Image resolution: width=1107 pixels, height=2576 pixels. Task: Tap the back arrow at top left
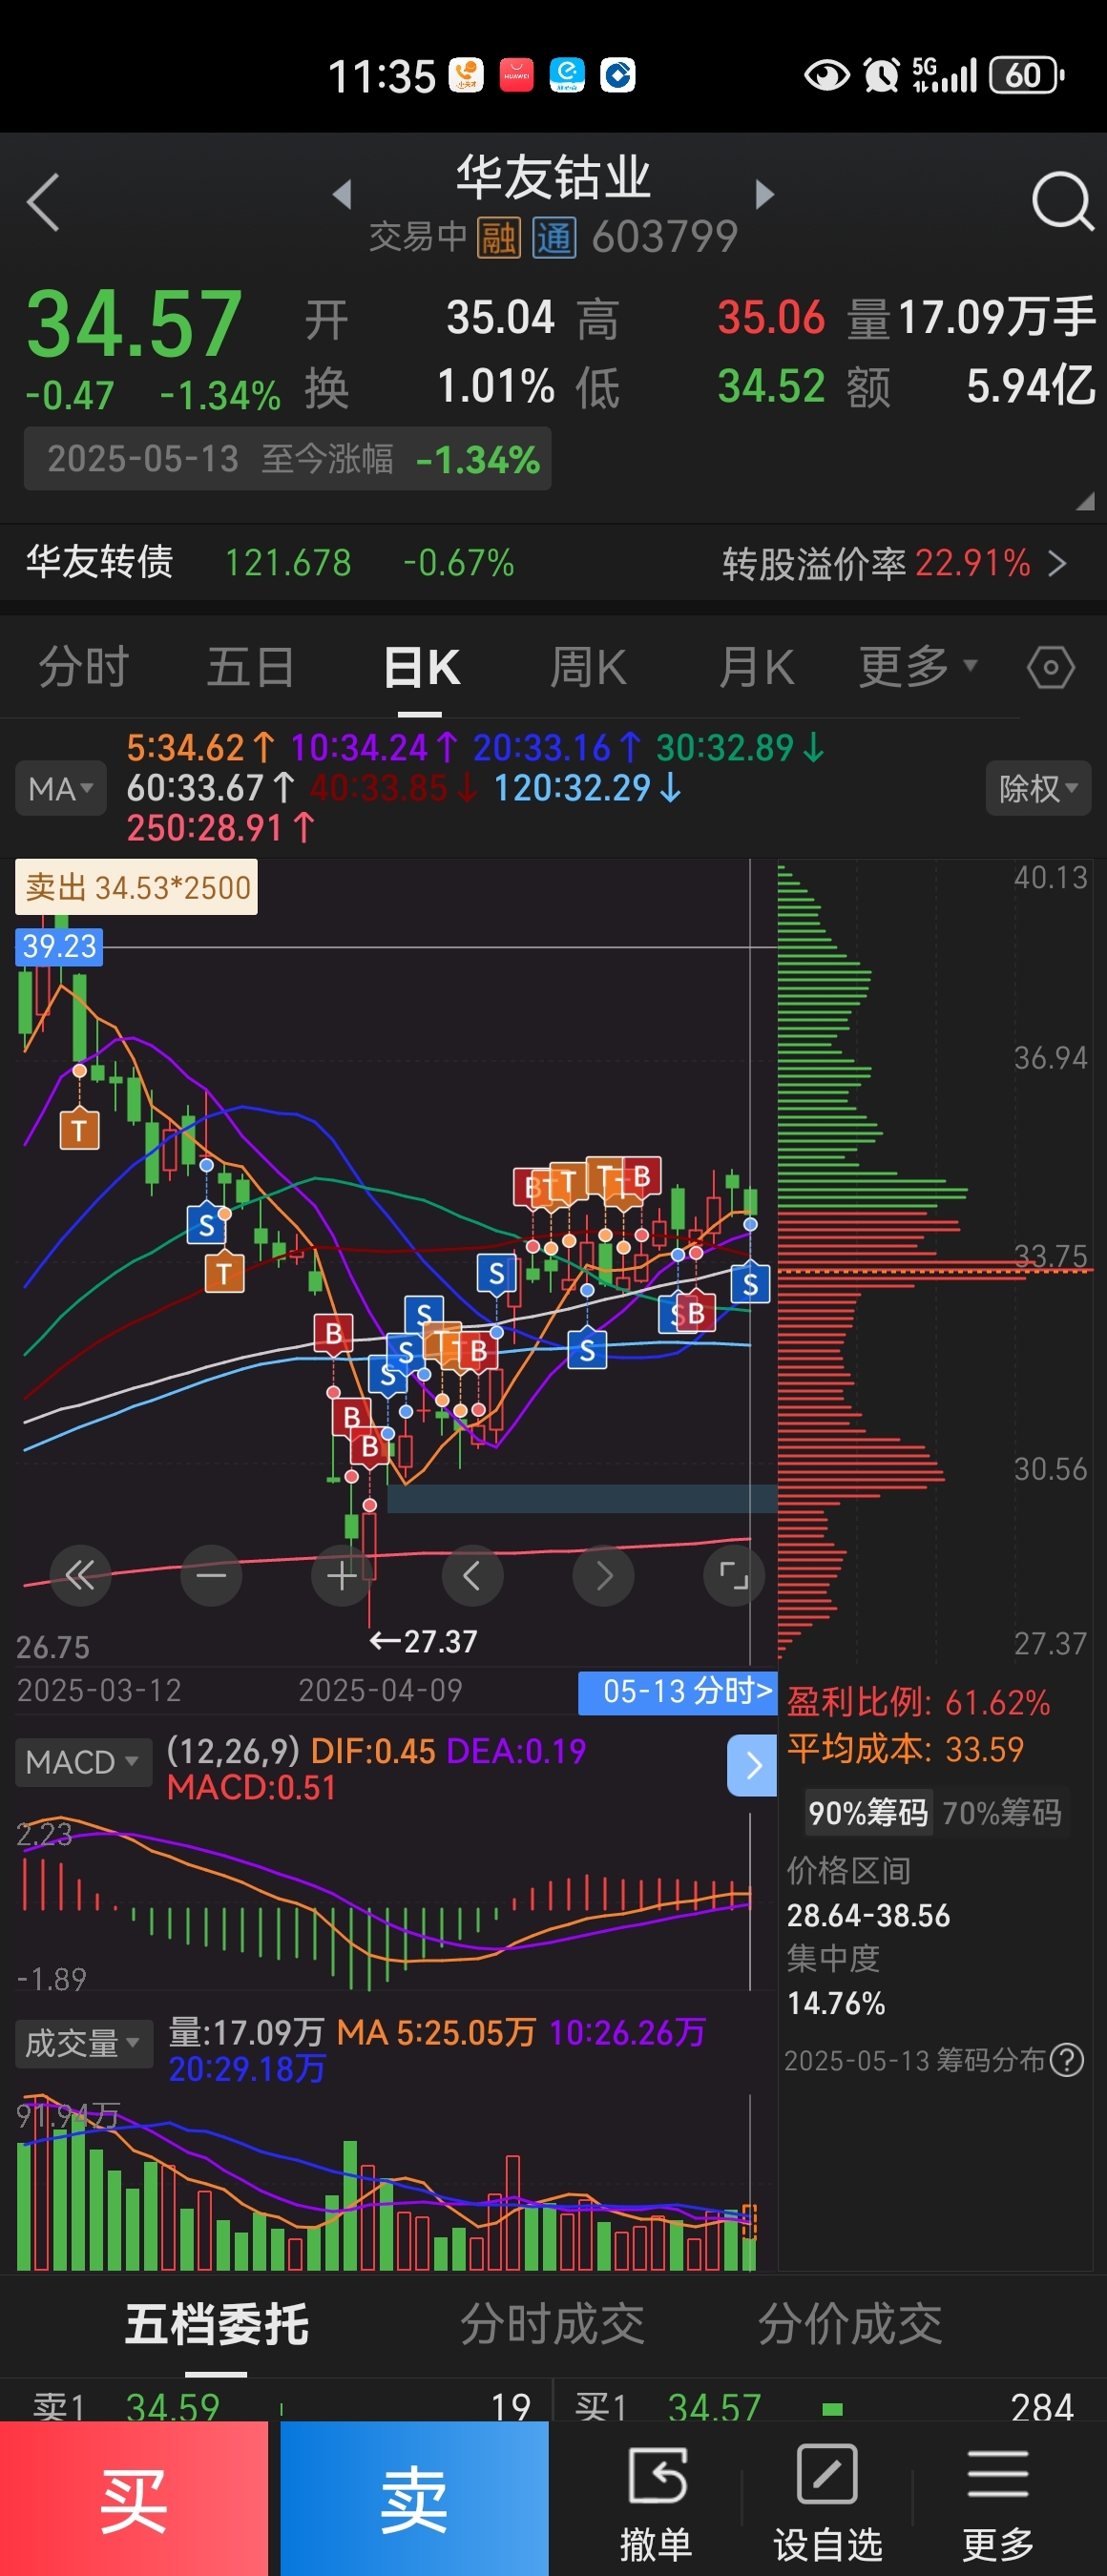pos(43,202)
